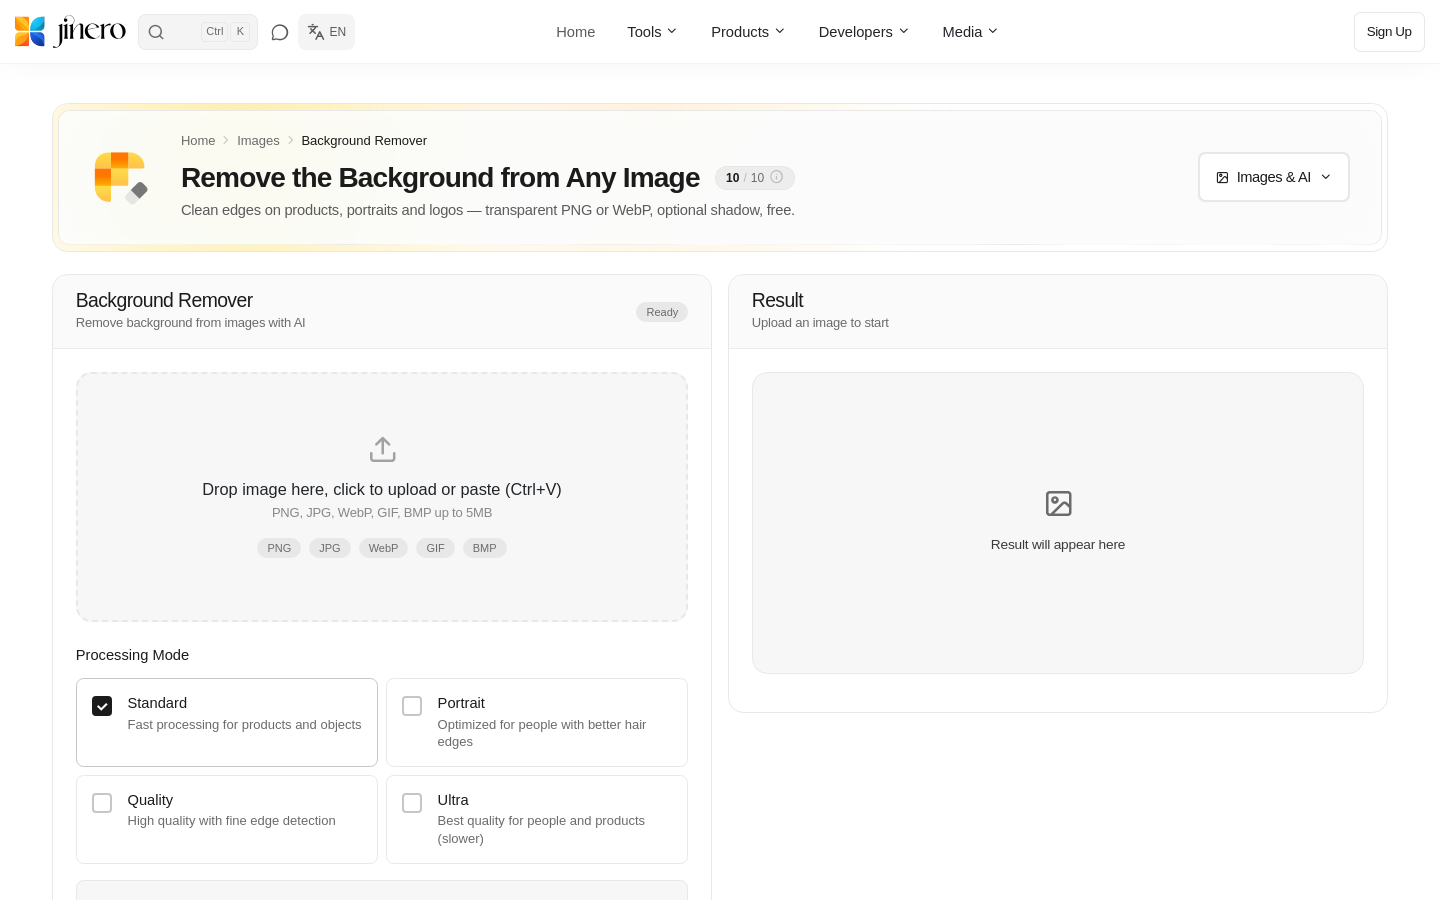Click the image placeholder icon in Result panel
1440x900 pixels.
pyautogui.click(x=1058, y=503)
